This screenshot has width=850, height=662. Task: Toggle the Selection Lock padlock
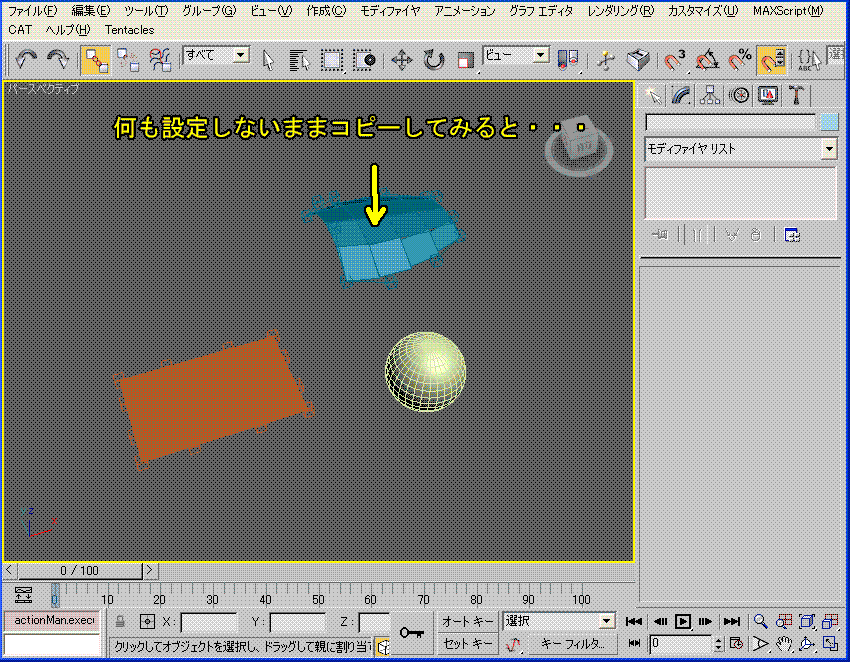(120, 621)
